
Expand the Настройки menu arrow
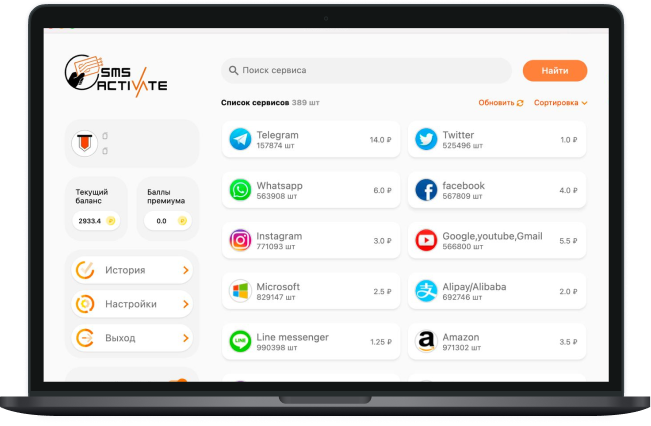pyautogui.click(x=186, y=304)
